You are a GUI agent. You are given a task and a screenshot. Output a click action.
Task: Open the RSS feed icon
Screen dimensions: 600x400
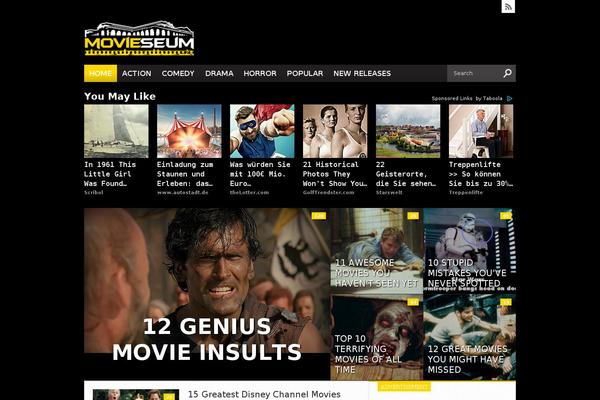[508, 6]
